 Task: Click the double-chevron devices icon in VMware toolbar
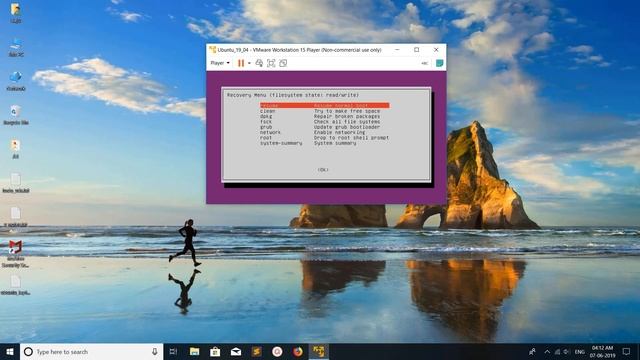click(424, 63)
